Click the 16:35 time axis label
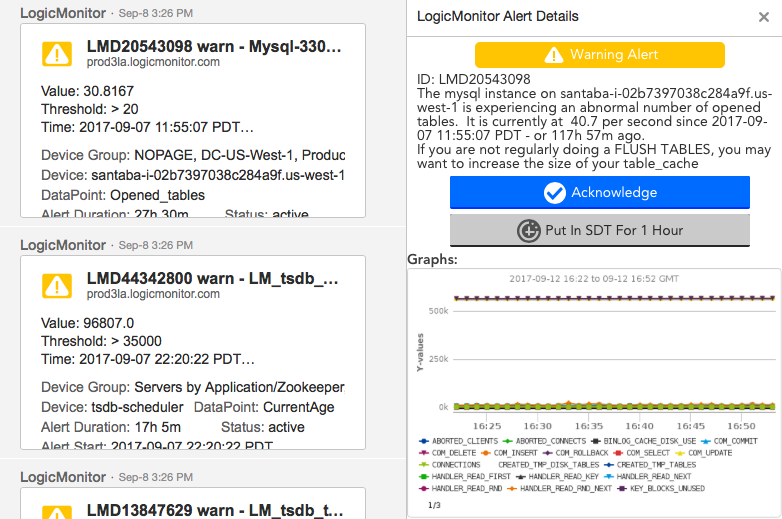The width and height of the screenshot is (782, 519). click(588, 426)
